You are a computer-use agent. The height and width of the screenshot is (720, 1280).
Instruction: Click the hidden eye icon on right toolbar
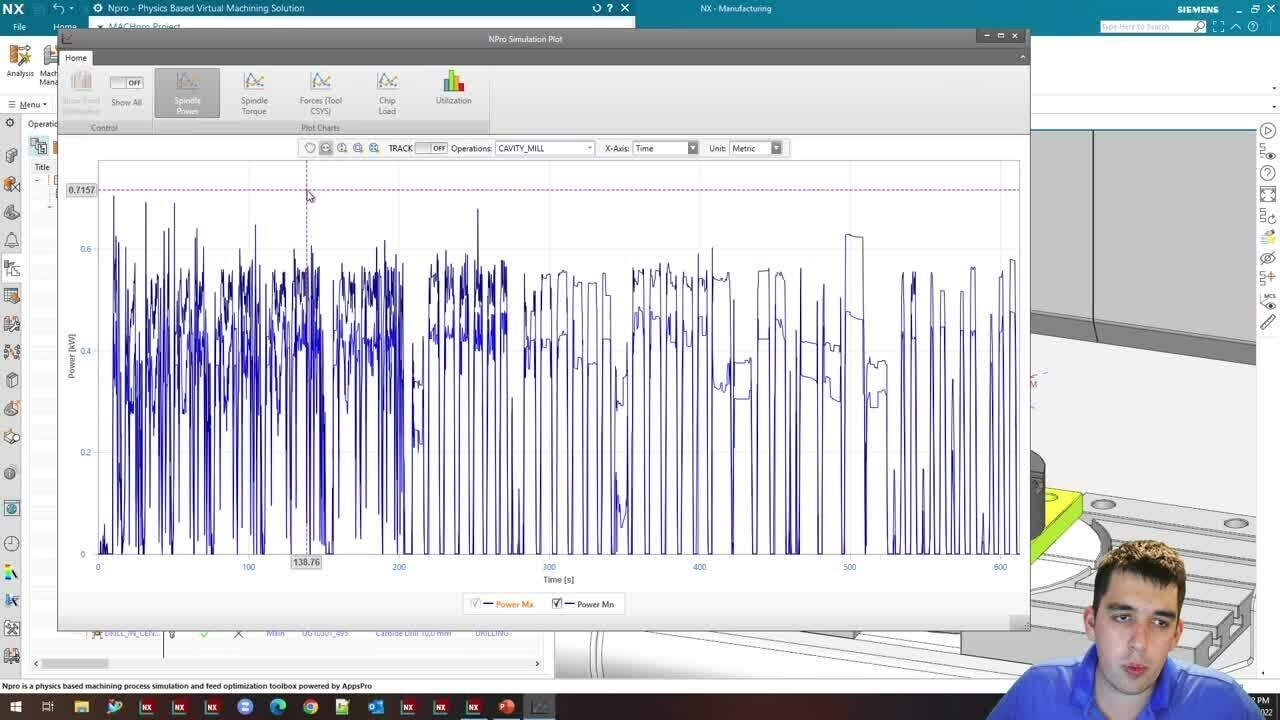[1268, 258]
